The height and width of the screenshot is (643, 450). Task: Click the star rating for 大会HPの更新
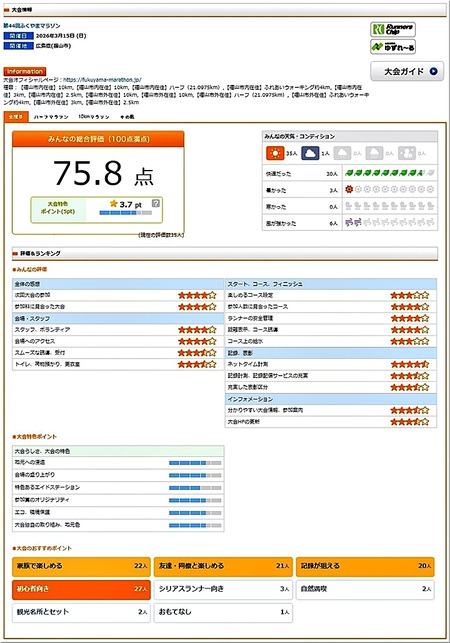coord(410,422)
